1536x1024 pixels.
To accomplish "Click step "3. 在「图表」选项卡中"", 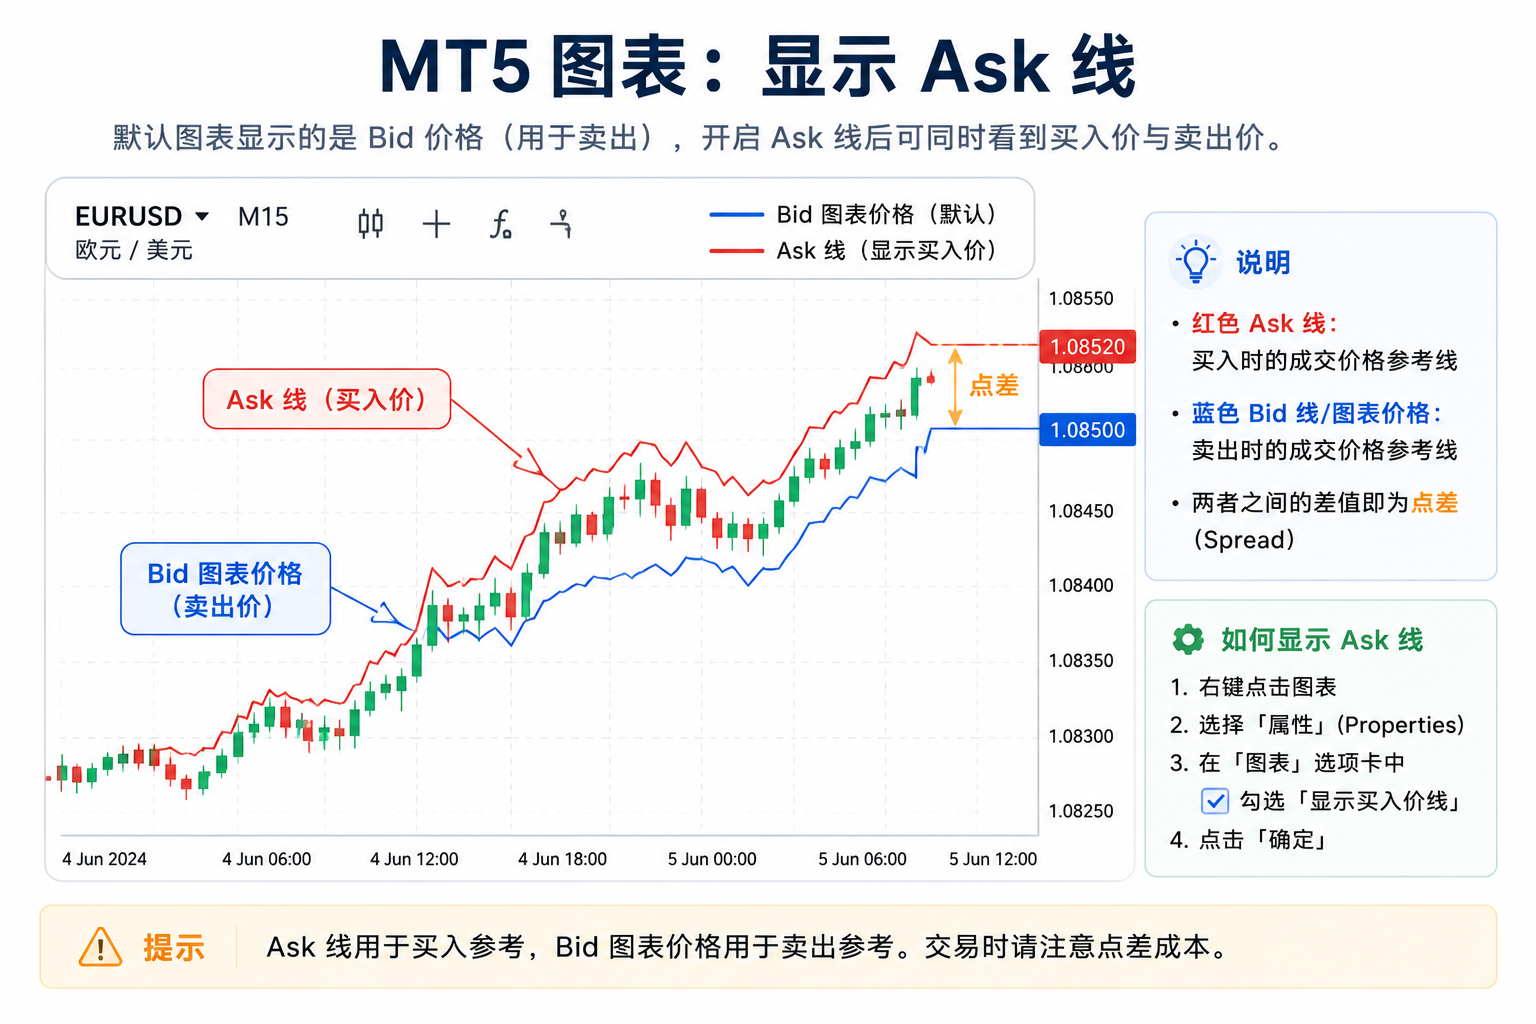I will (1287, 763).
